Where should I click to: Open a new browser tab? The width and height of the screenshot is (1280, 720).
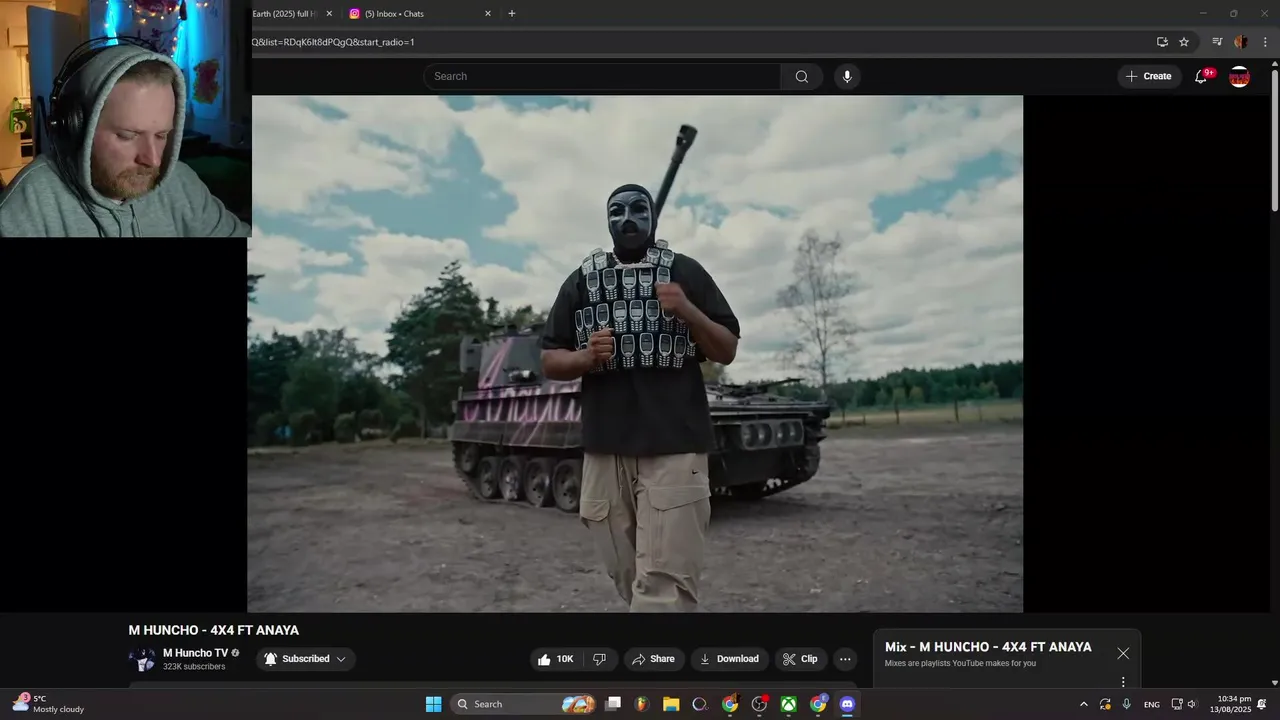tap(512, 14)
